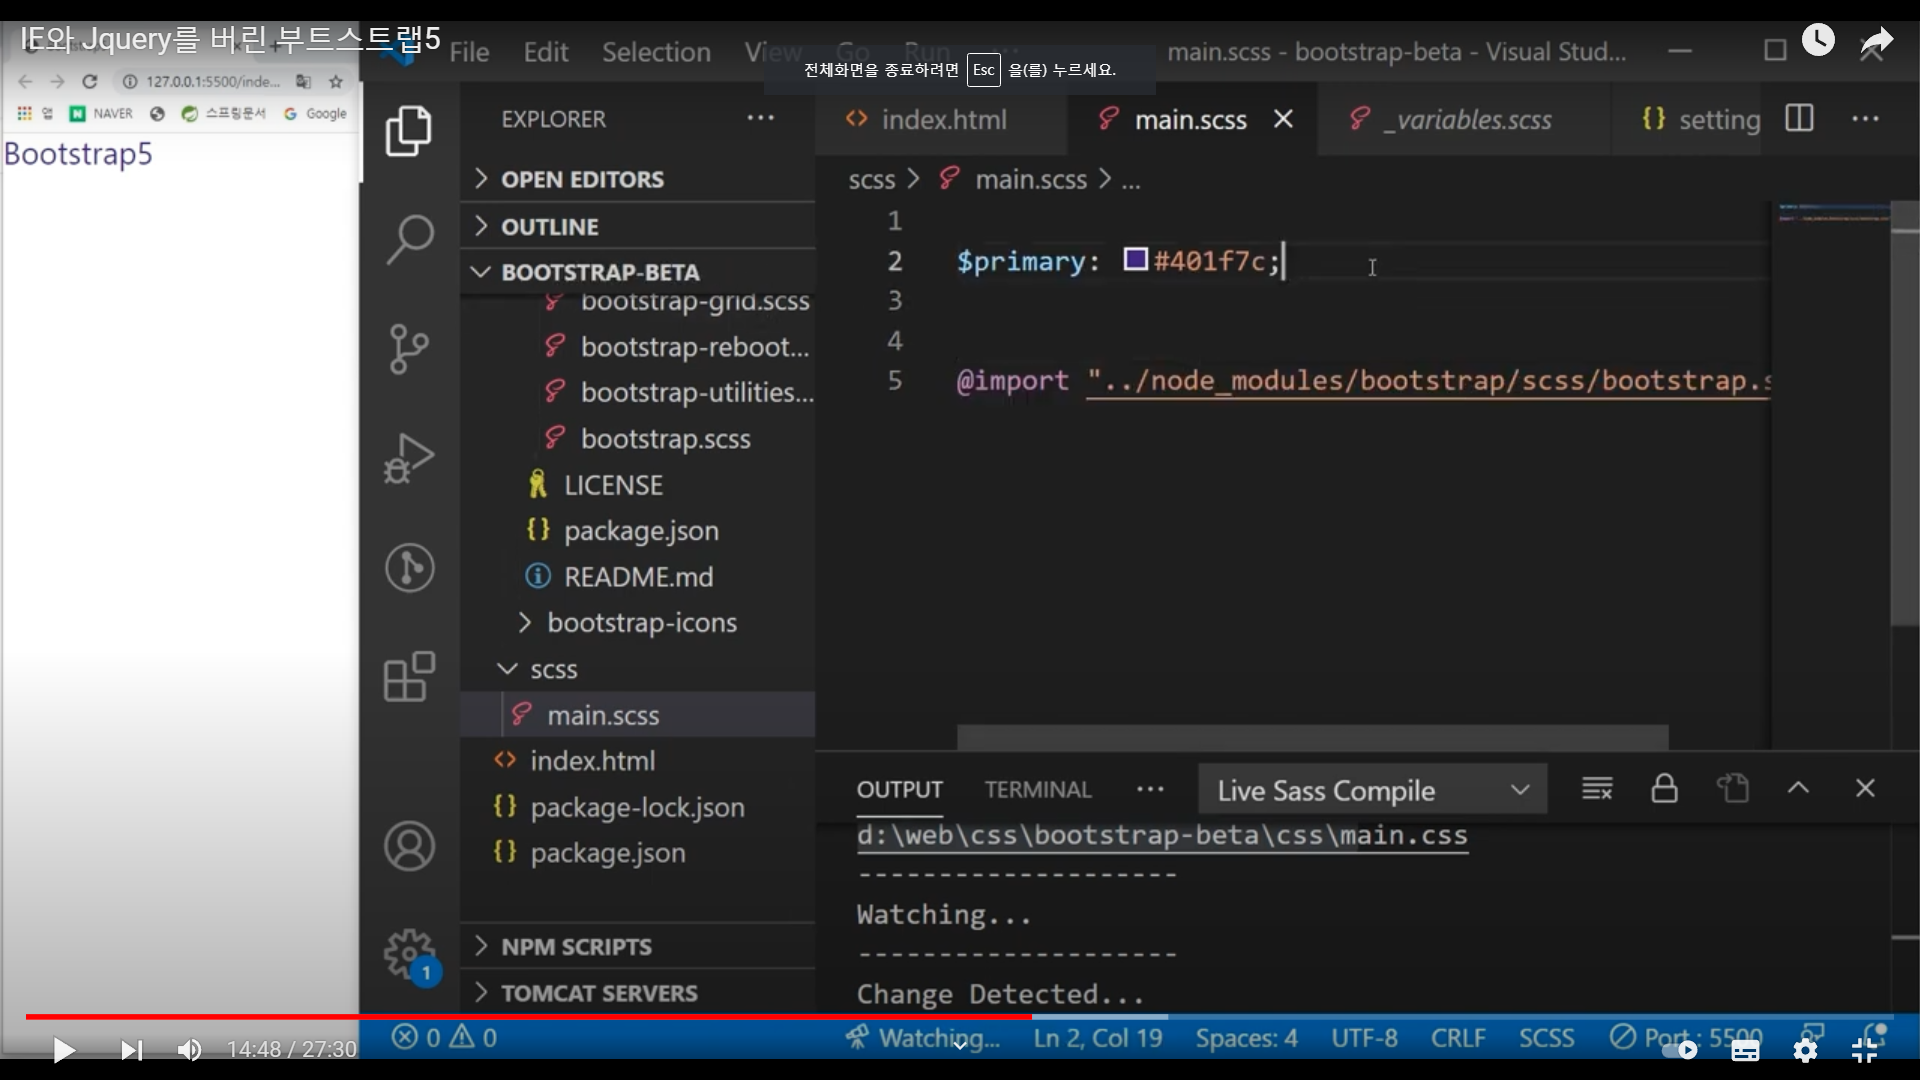1920x1080 pixels.
Task: Open YouTube player settings gear
Action: 1805,1049
